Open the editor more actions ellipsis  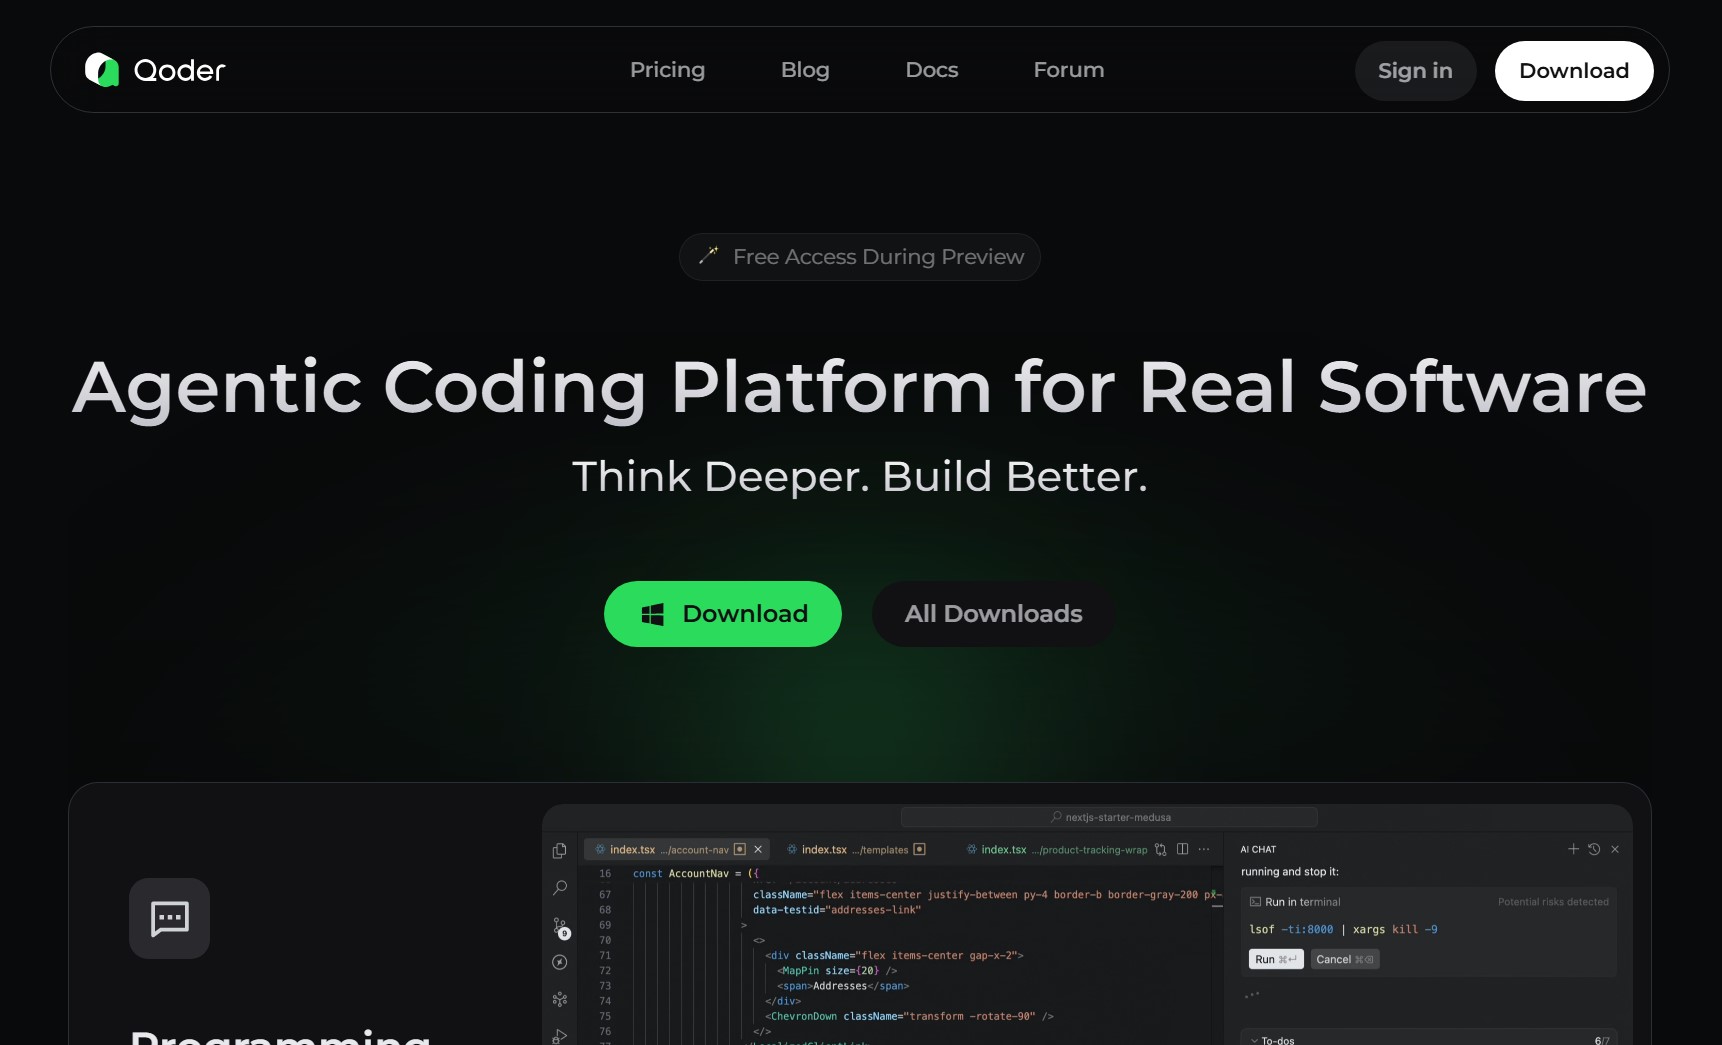coord(1204,849)
